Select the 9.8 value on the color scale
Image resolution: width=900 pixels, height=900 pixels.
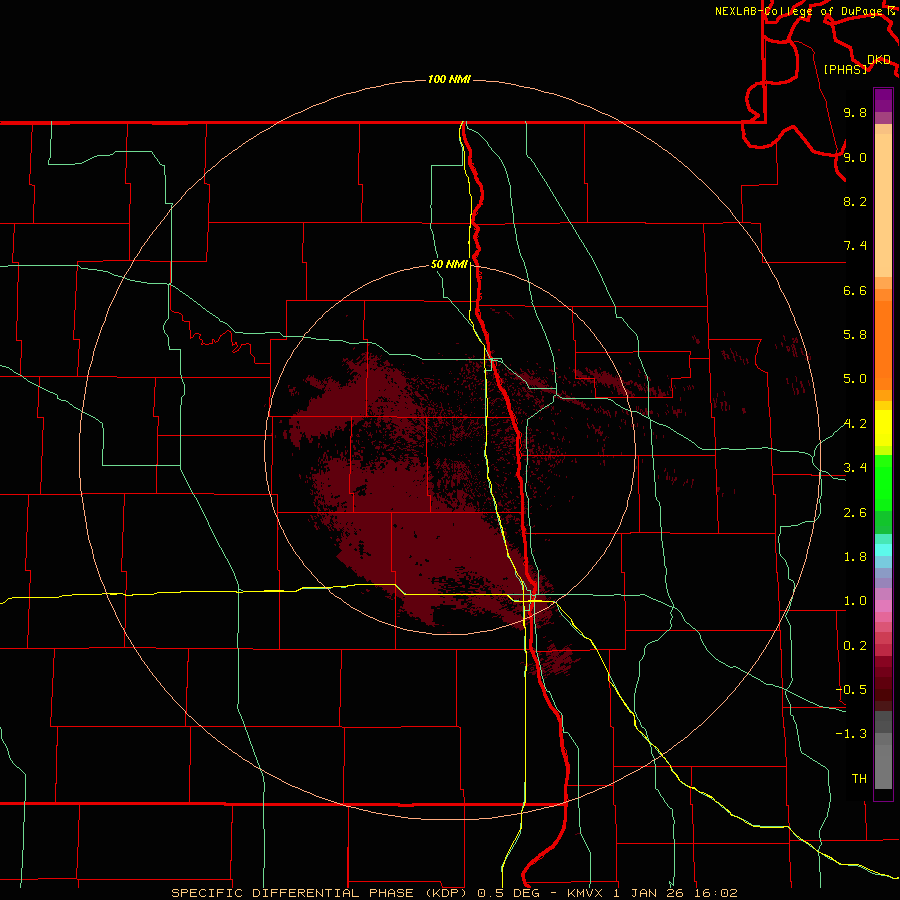click(855, 112)
